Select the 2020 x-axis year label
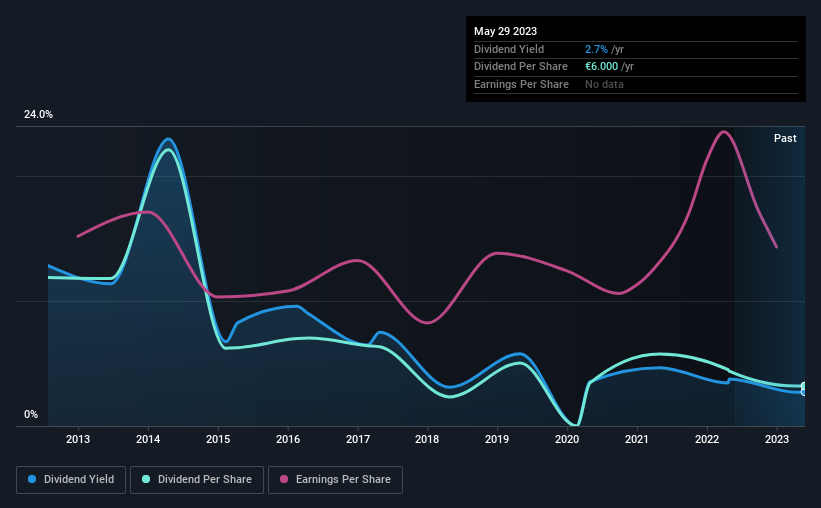The width and height of the screenshot is (821, 508). [567, 439]
